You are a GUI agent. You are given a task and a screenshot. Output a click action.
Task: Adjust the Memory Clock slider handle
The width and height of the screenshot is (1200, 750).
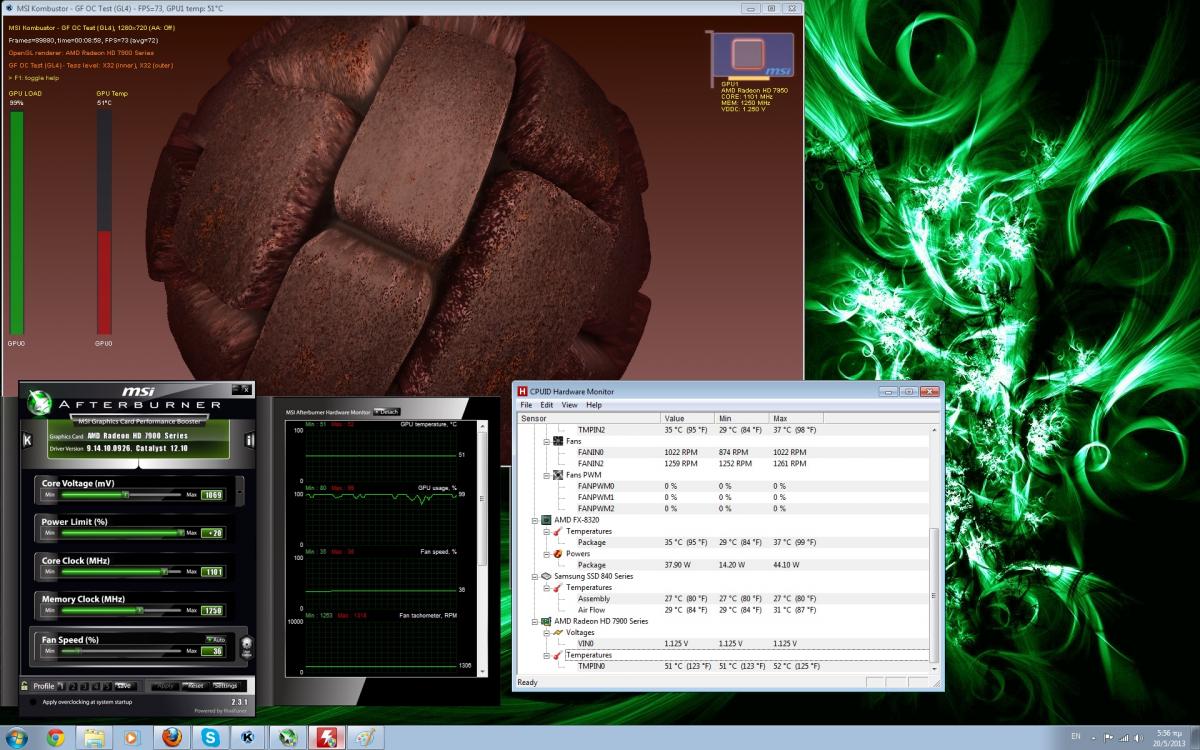pyautogui.click(x=140, y=609)
